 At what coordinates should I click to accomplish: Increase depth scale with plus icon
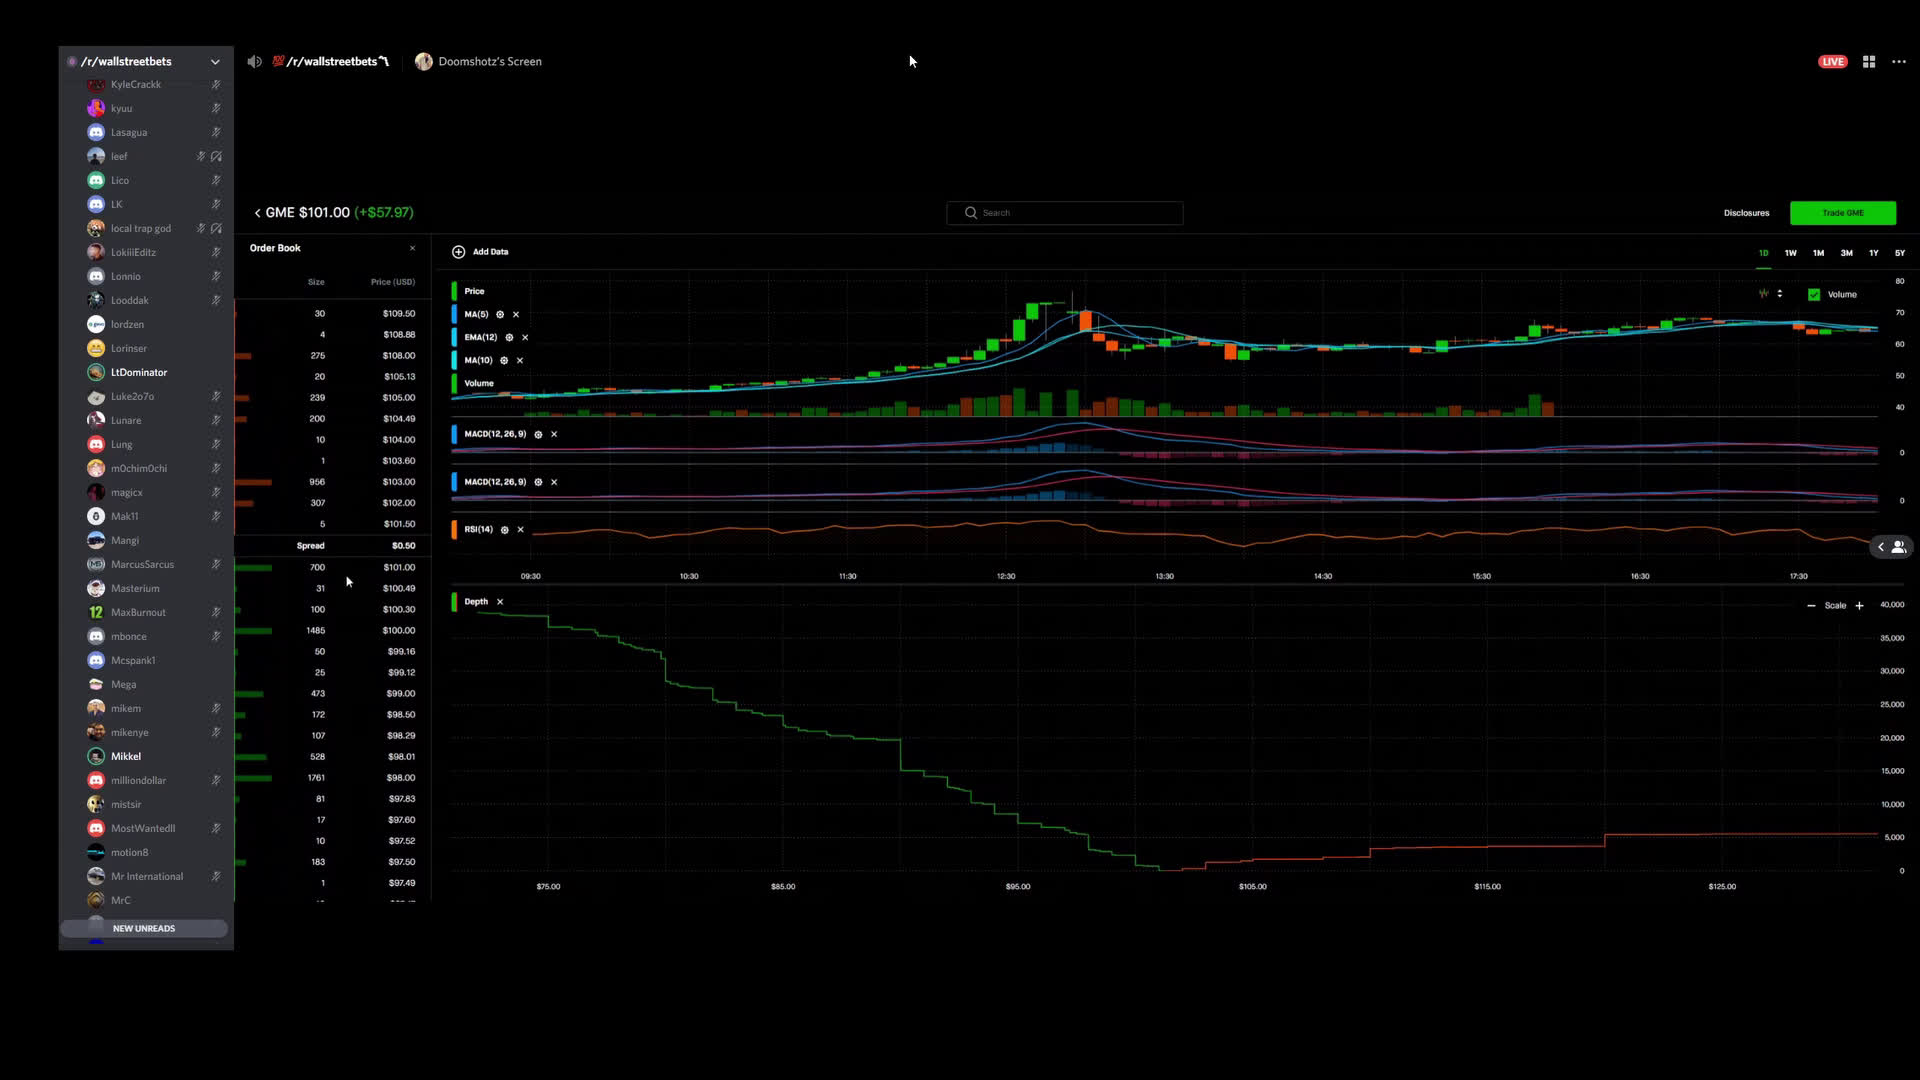[1860, 606]
